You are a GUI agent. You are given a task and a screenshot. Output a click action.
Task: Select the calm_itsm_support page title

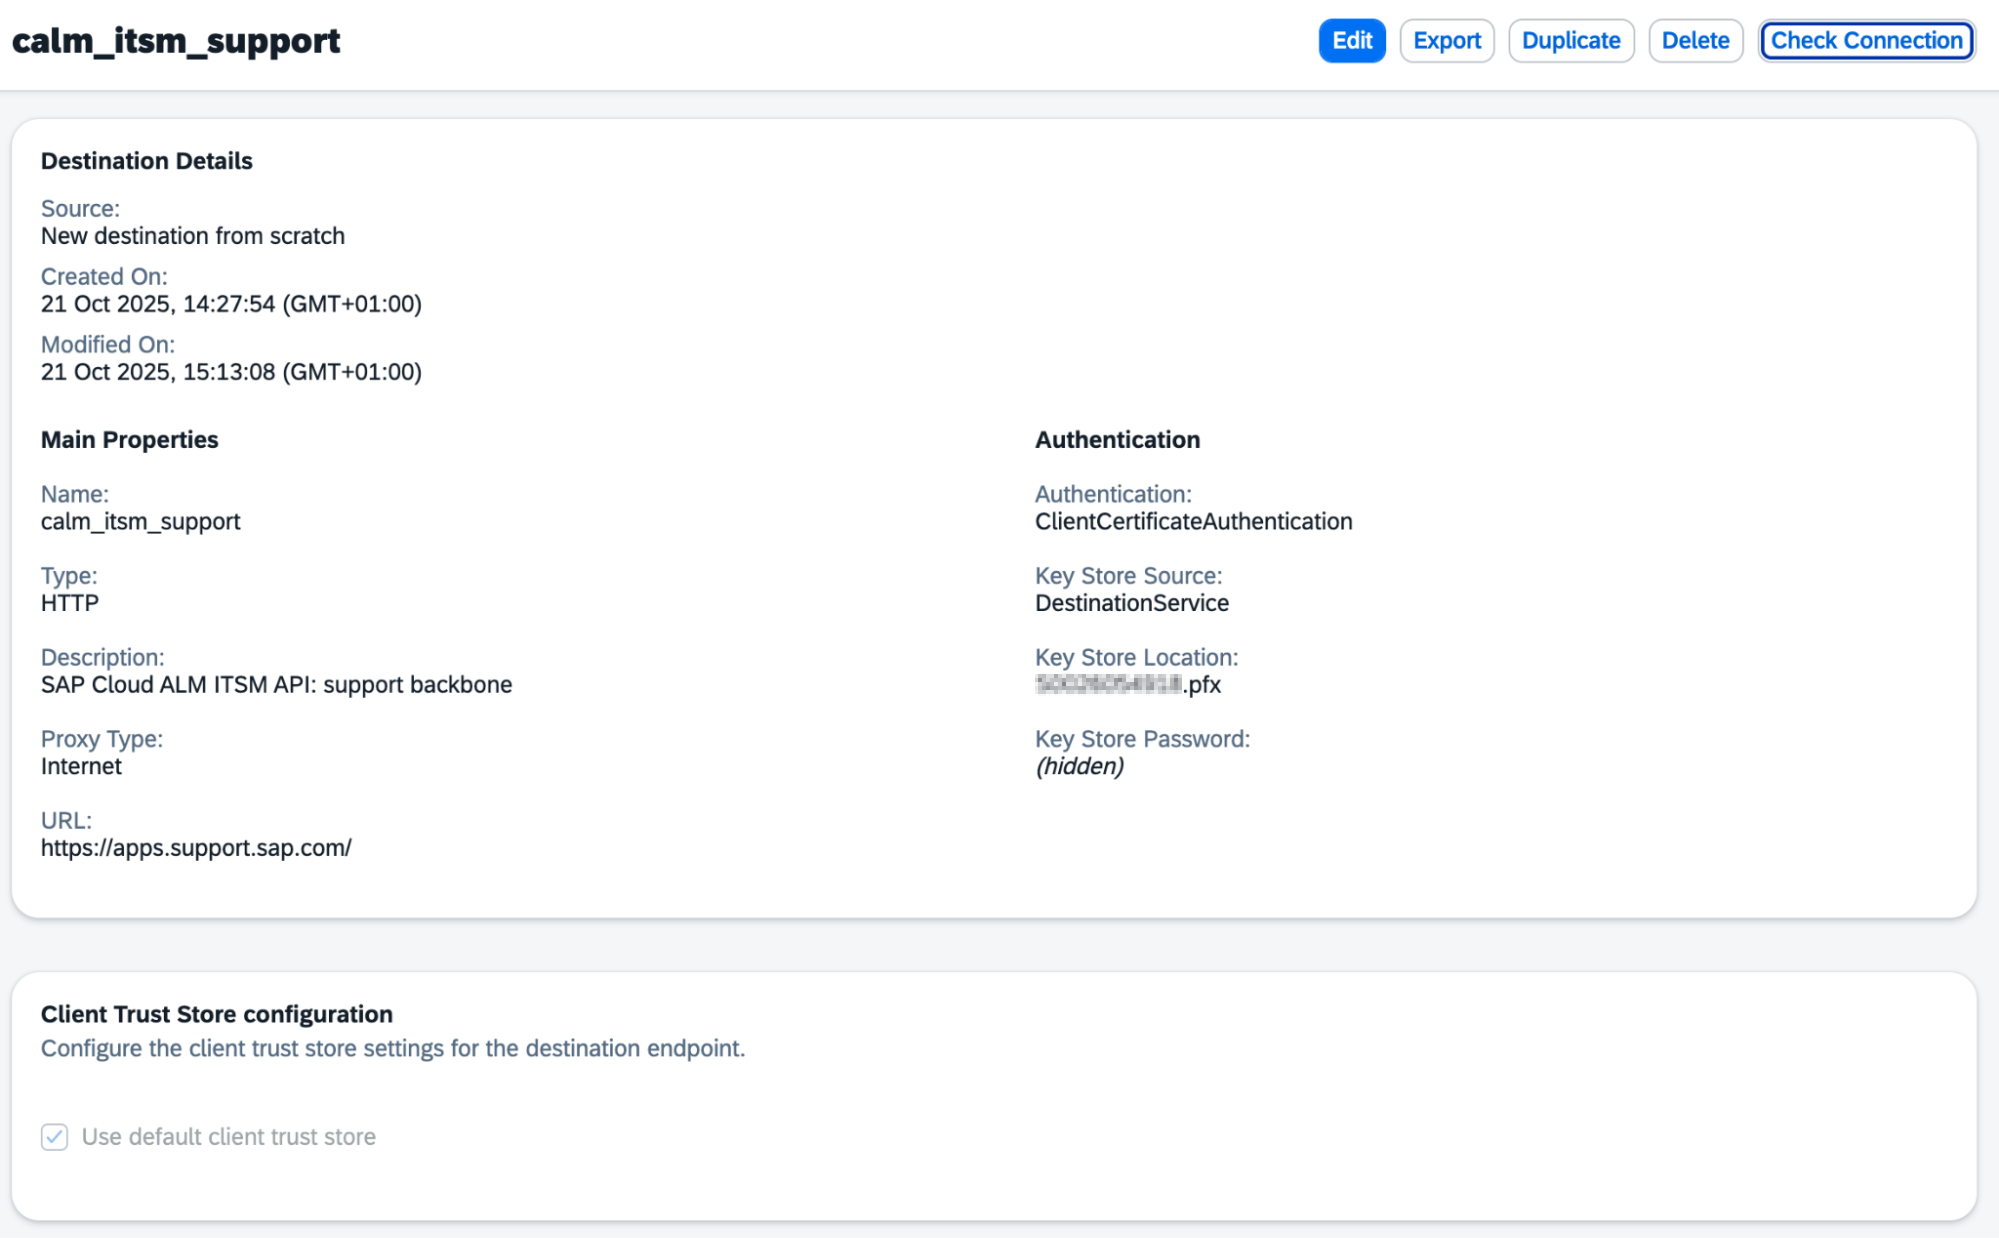click(x=176, y=41)
